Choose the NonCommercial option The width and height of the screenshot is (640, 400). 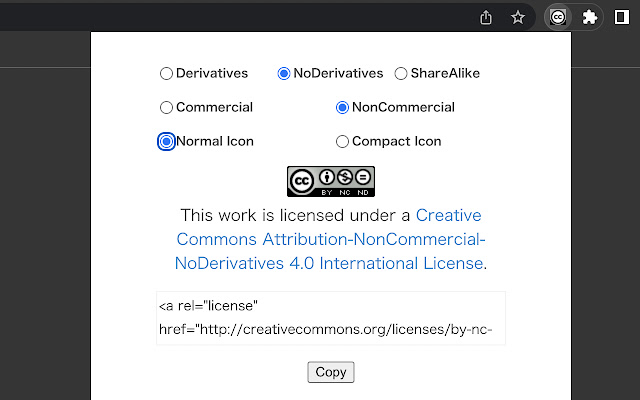click(342, 107)
